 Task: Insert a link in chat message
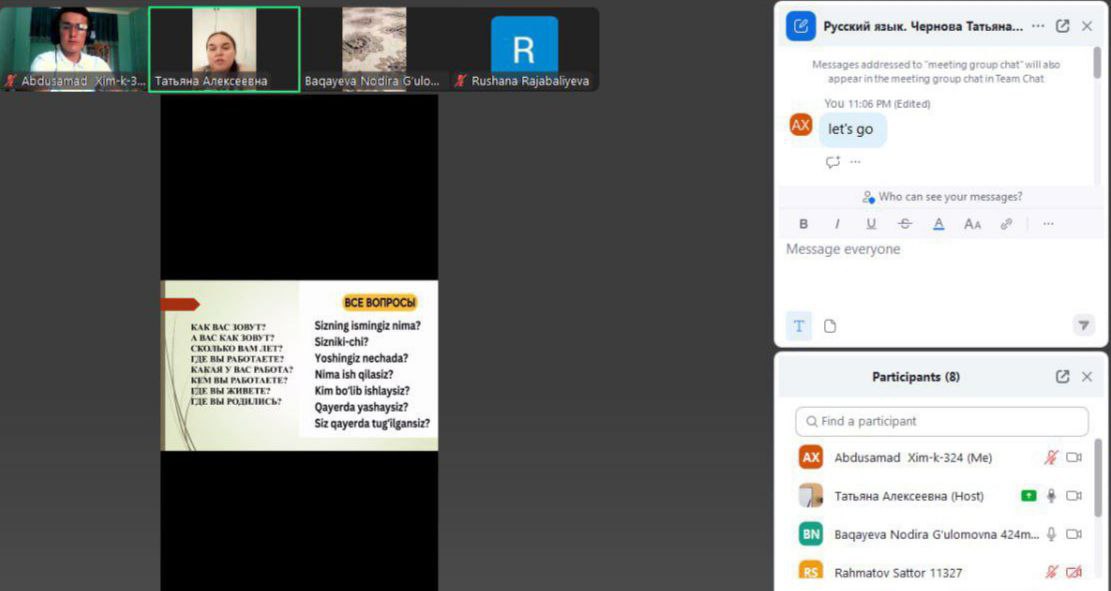click(1006, 224)
